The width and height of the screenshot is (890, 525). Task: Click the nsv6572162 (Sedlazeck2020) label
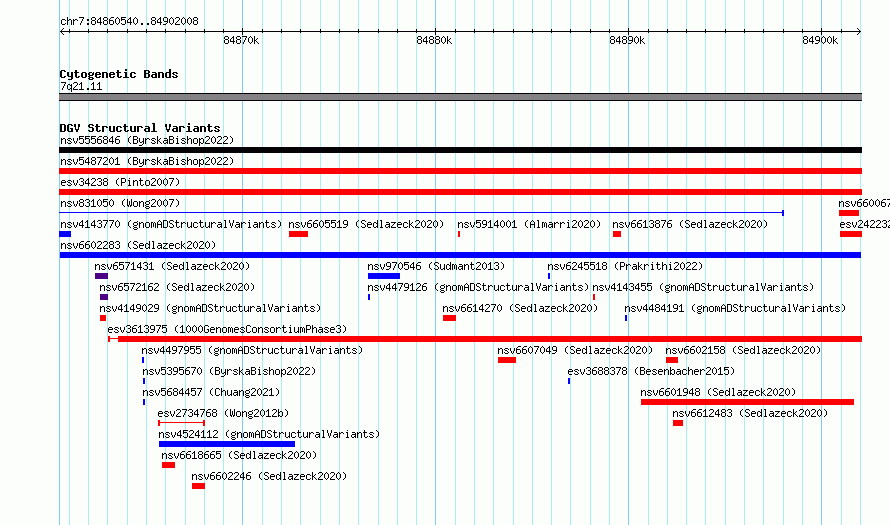click(x=177, y=287)
